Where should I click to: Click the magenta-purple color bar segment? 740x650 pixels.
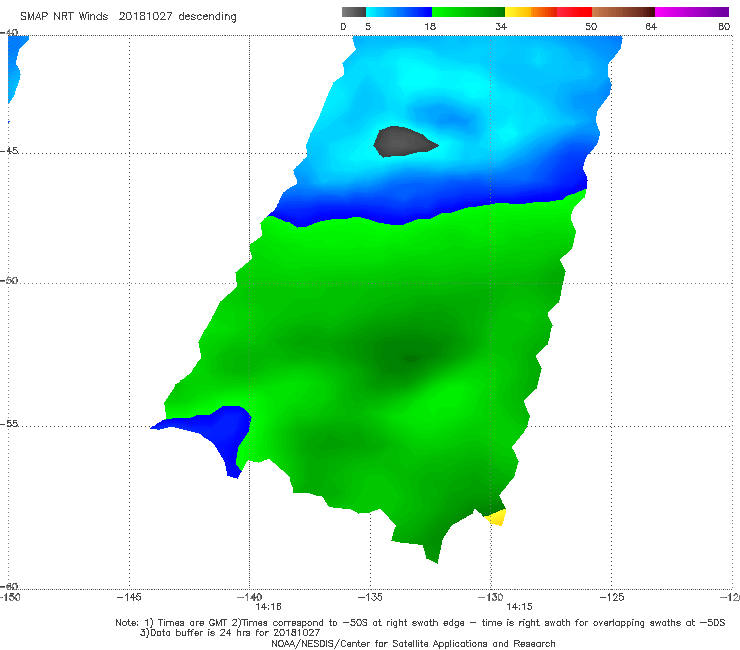pos(692,12)
